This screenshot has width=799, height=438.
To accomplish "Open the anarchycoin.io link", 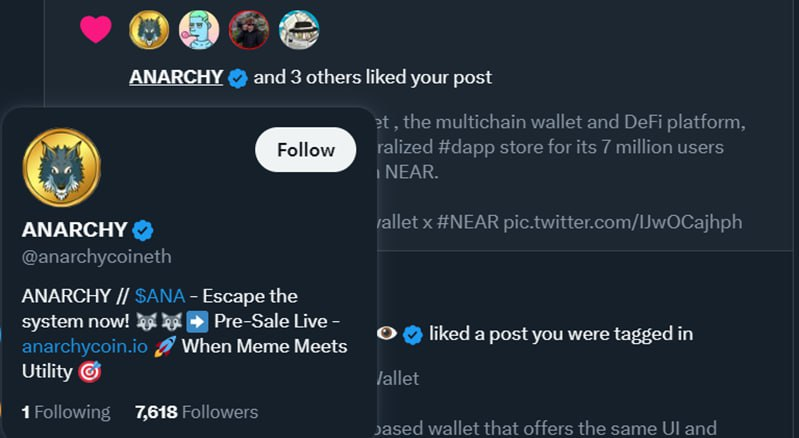I will 85,346.
